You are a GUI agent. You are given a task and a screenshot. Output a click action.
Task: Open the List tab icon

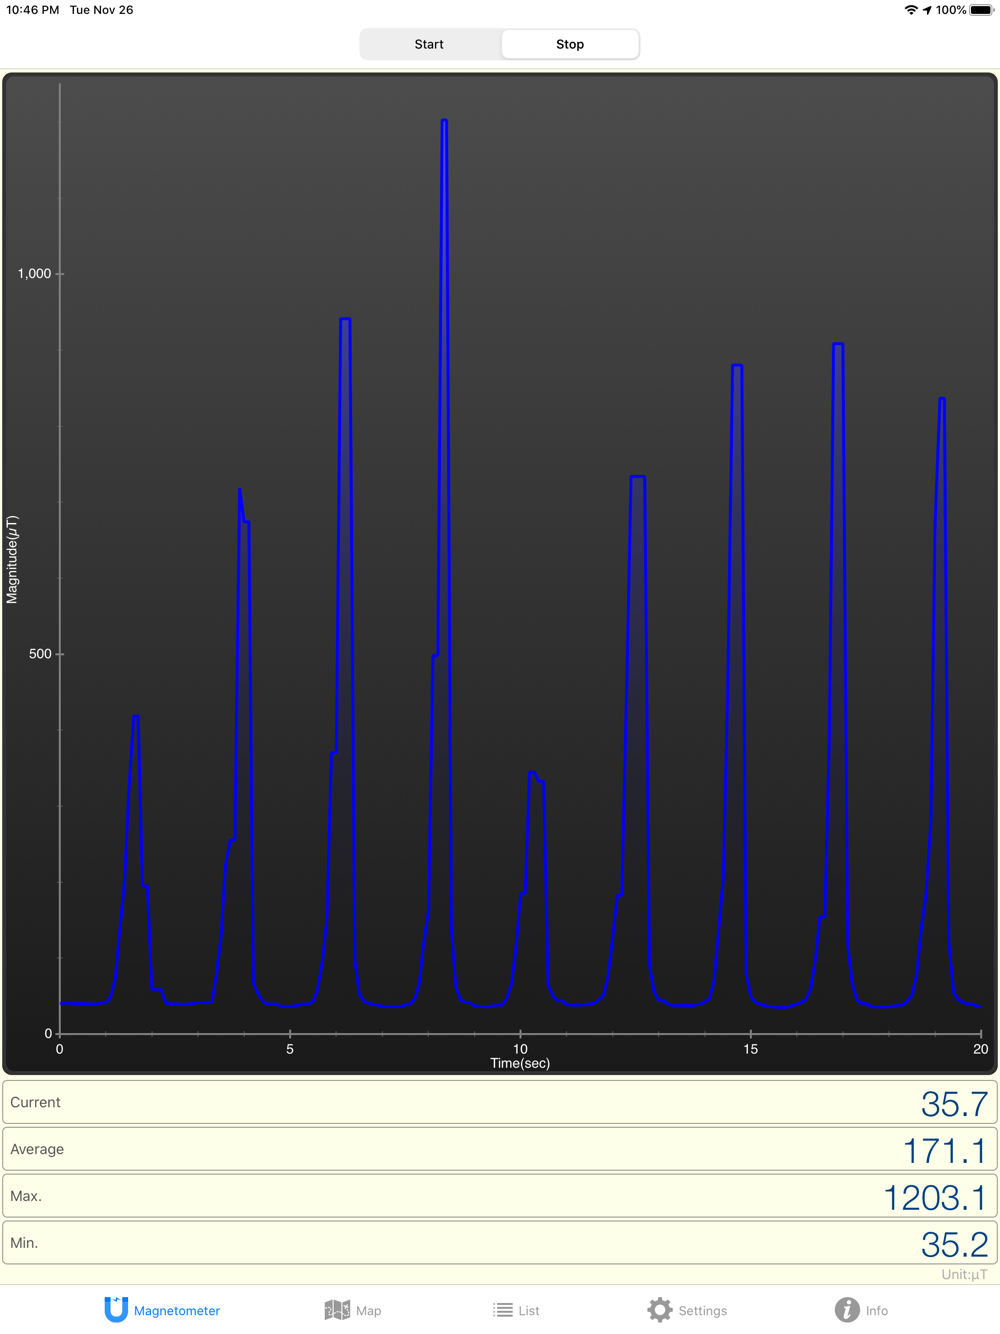[x=503, y=1310]
